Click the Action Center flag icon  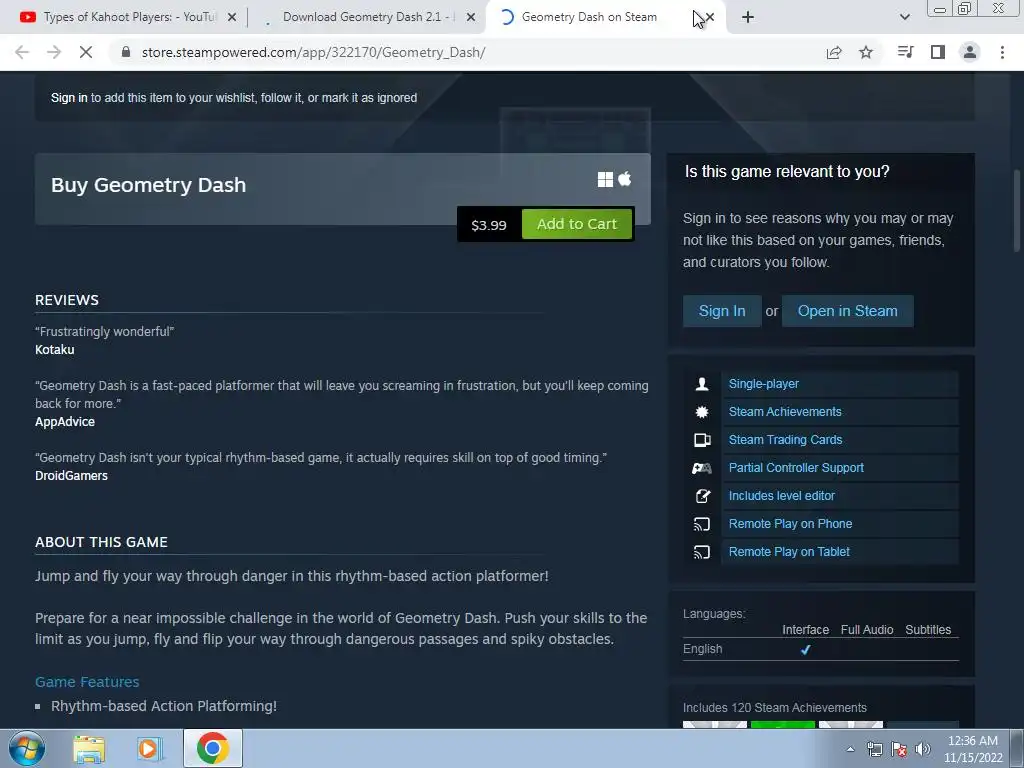pyautogui.click(x=899, y=749)
